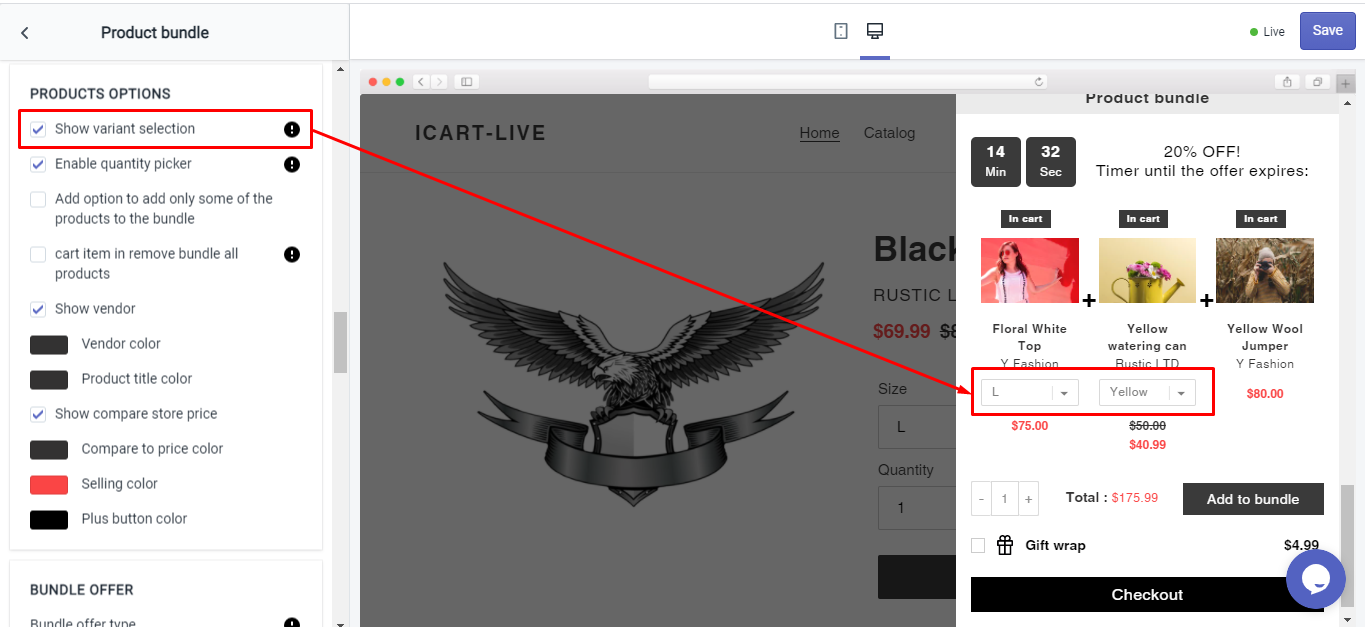This screenshot has height=627, width=1365.
Task: Click info icon beside cart item remove bundle
Action: click(292, 254)
